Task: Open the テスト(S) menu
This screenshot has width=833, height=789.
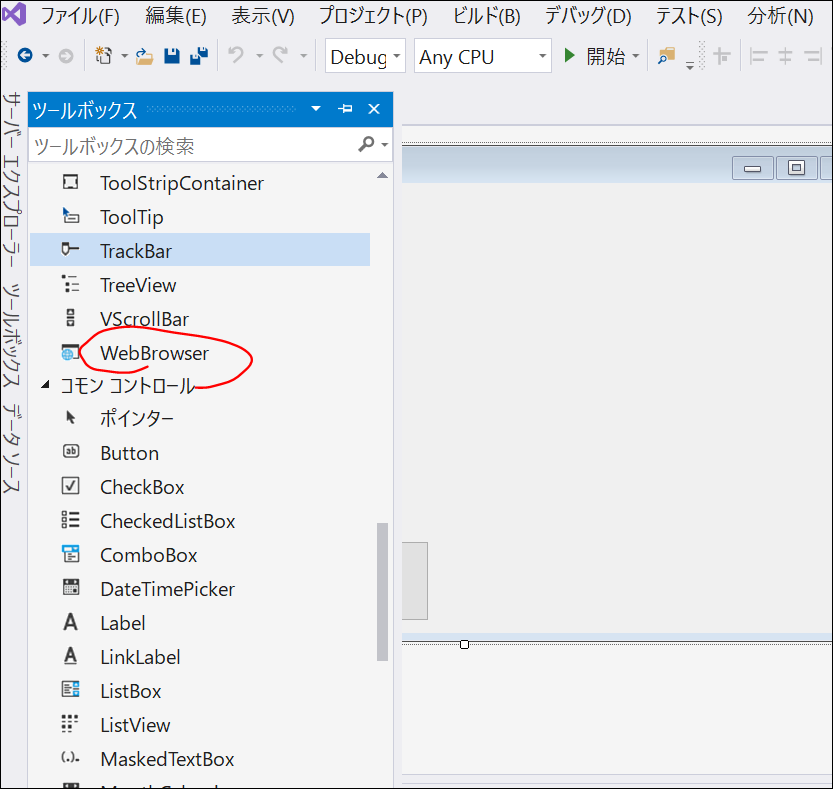Action: tap(689, 16)
